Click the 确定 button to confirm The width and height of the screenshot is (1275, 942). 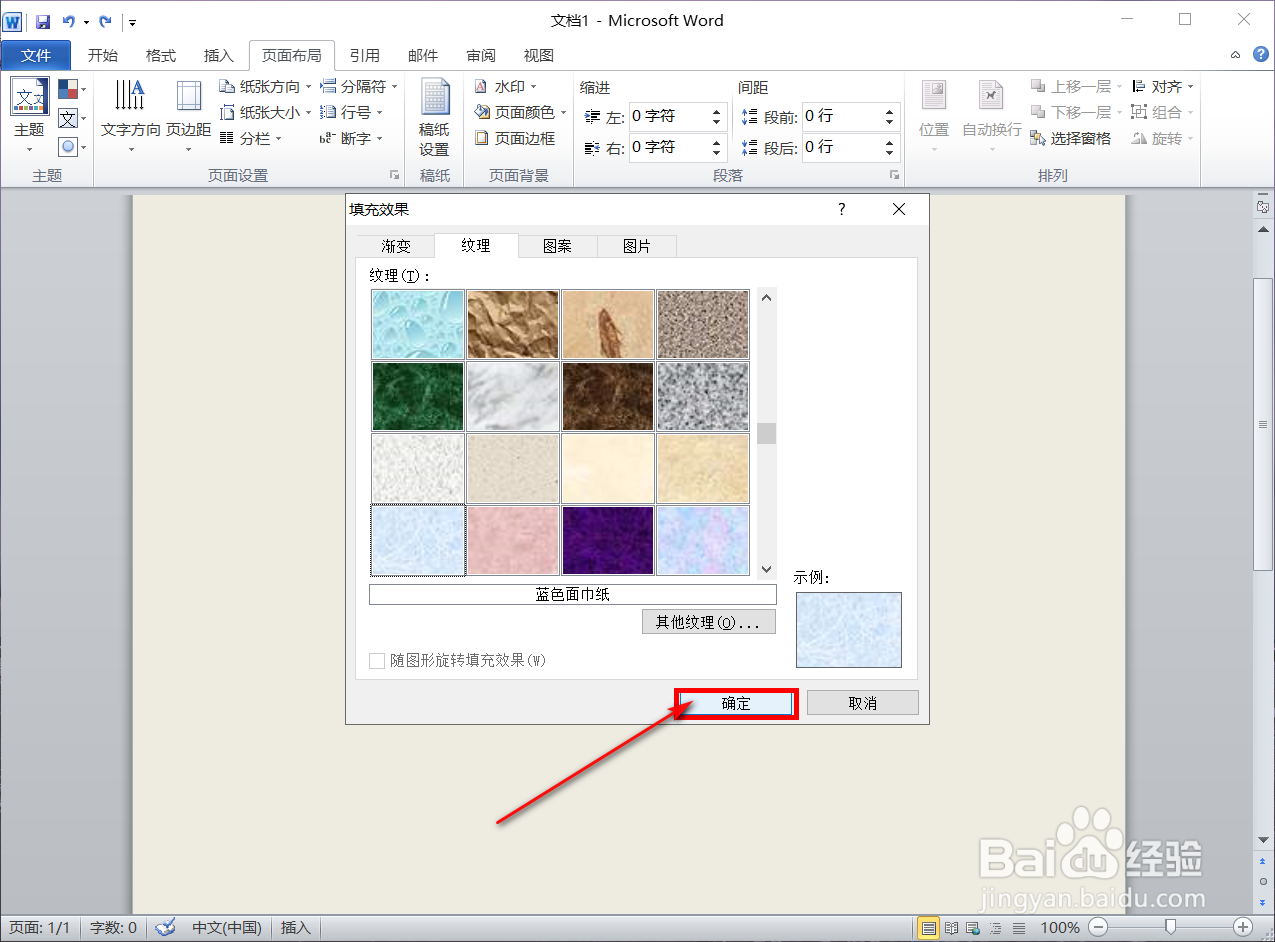735,703
